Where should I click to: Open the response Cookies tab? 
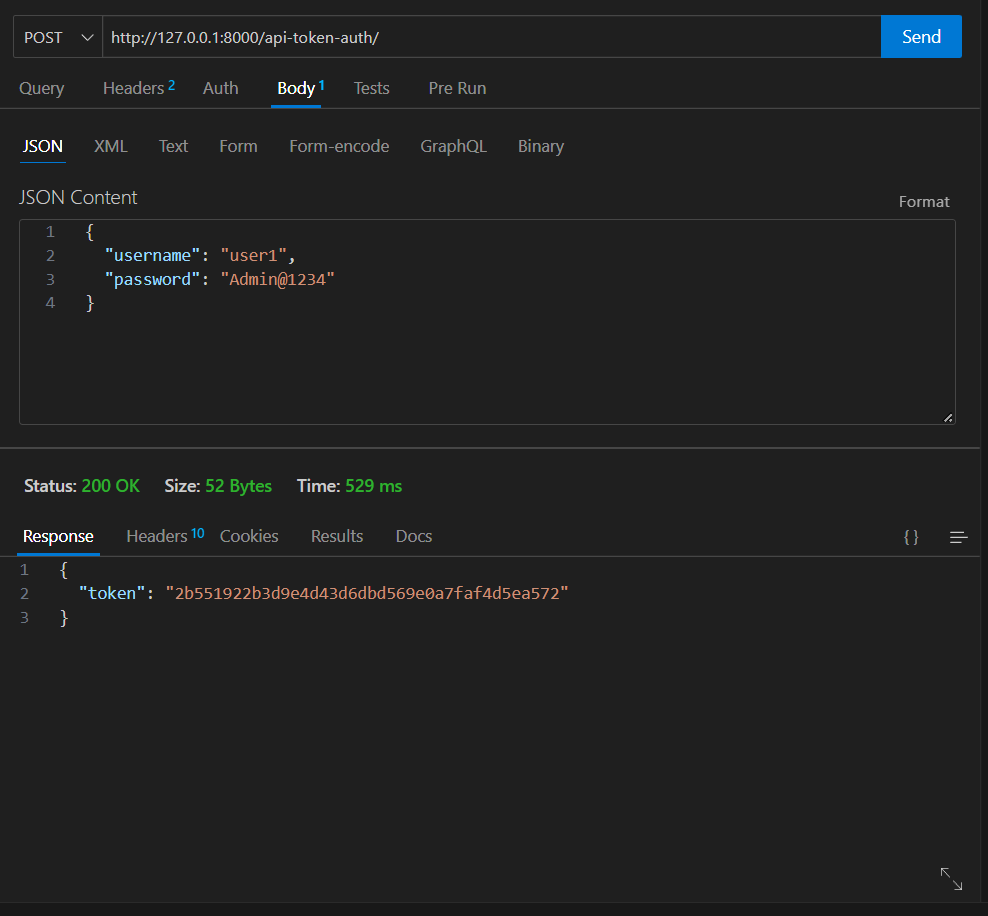pos(249,536)
